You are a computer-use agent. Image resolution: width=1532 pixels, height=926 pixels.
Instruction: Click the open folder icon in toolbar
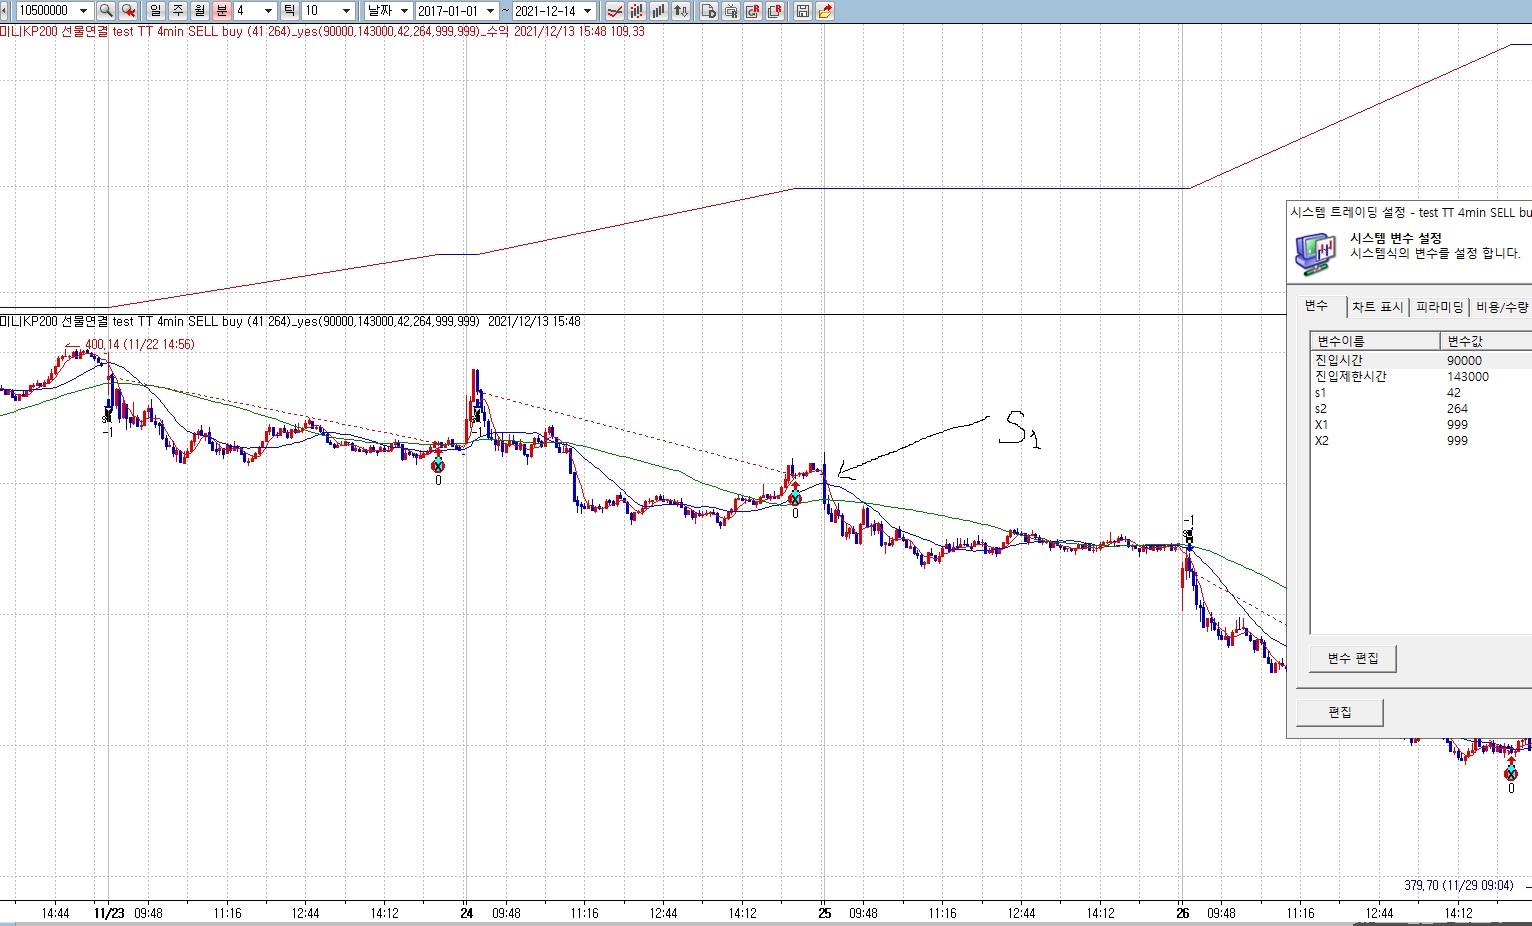tap(825, 11)
